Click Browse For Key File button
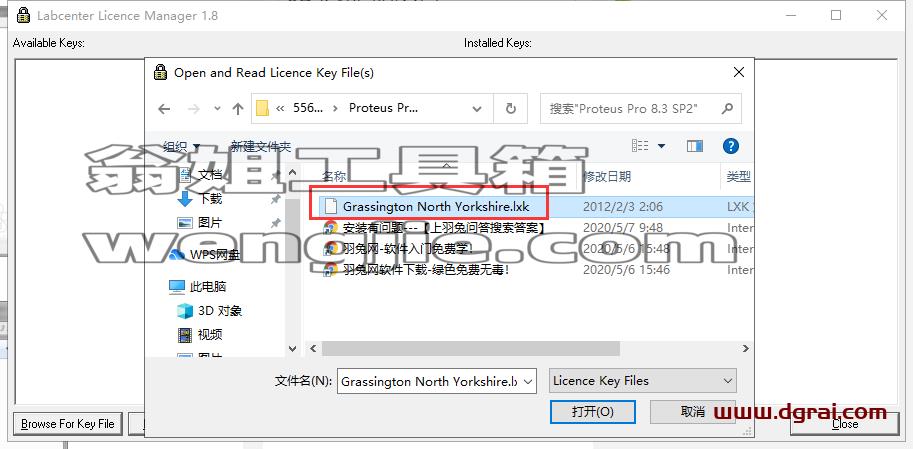Viewport: 913px width, 449px height. coord(68,424)
